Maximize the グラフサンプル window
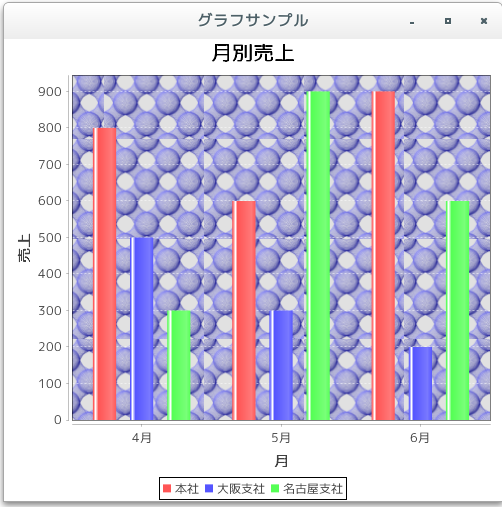 [448, 21]
